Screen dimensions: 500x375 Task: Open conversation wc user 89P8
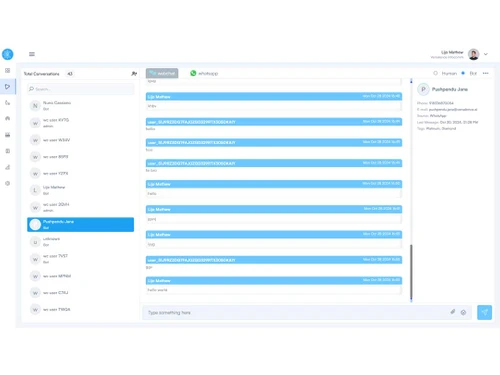(81, 157)
